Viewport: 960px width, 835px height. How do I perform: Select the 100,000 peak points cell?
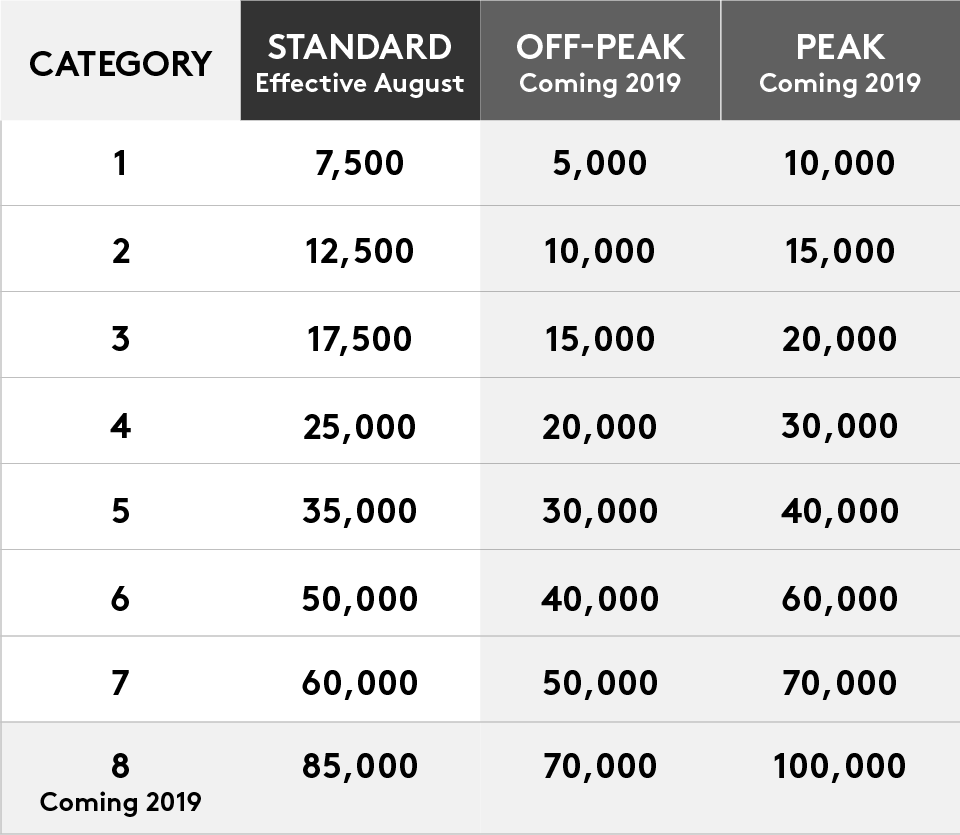click(x=839, y=767)
